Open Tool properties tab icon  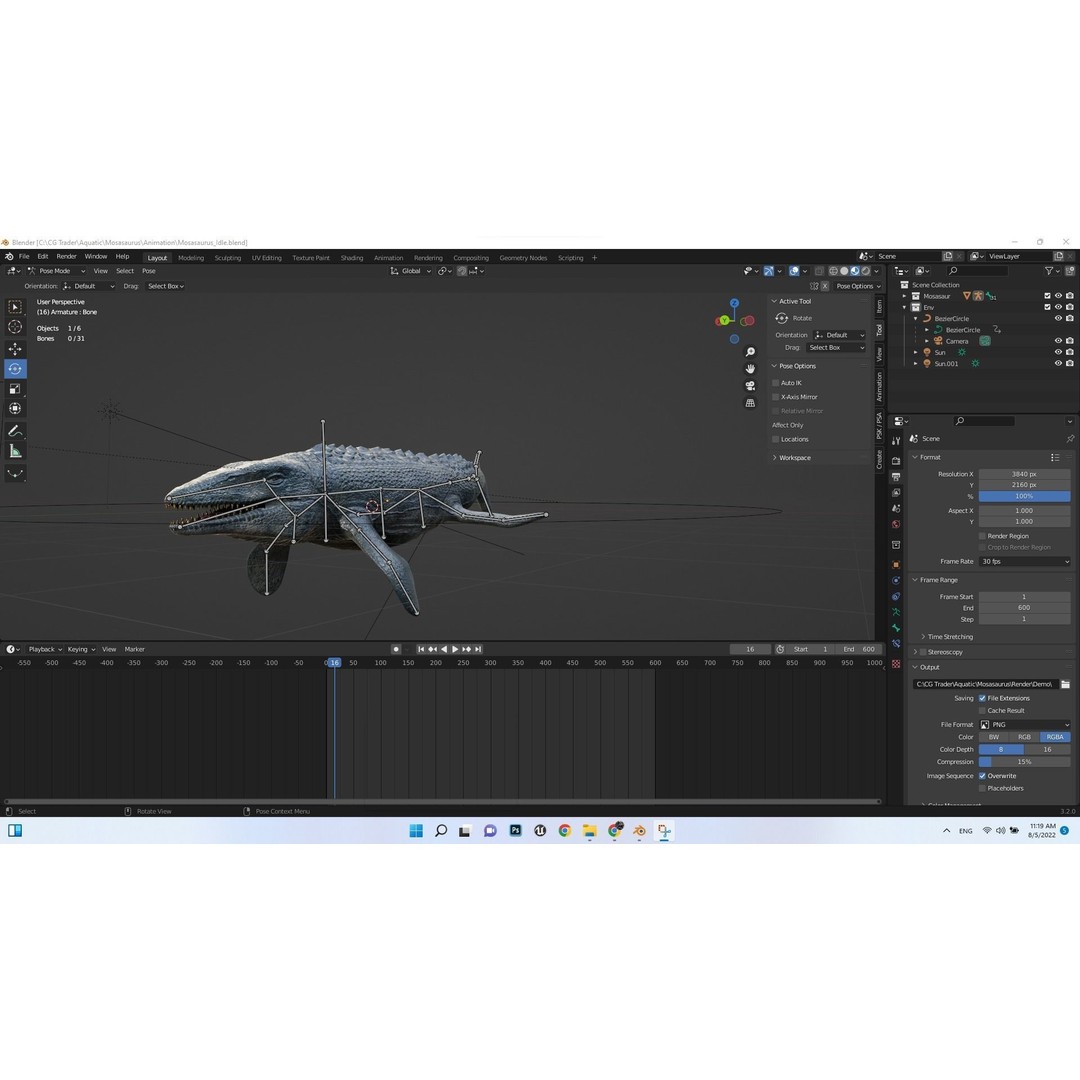[x=896, y=441]
